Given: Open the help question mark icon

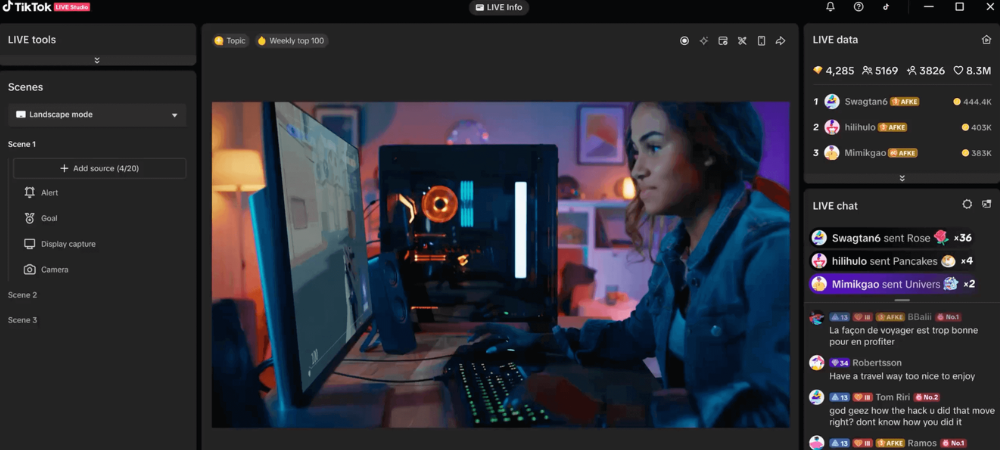Looking at the screenshot, I should [858, 7].
